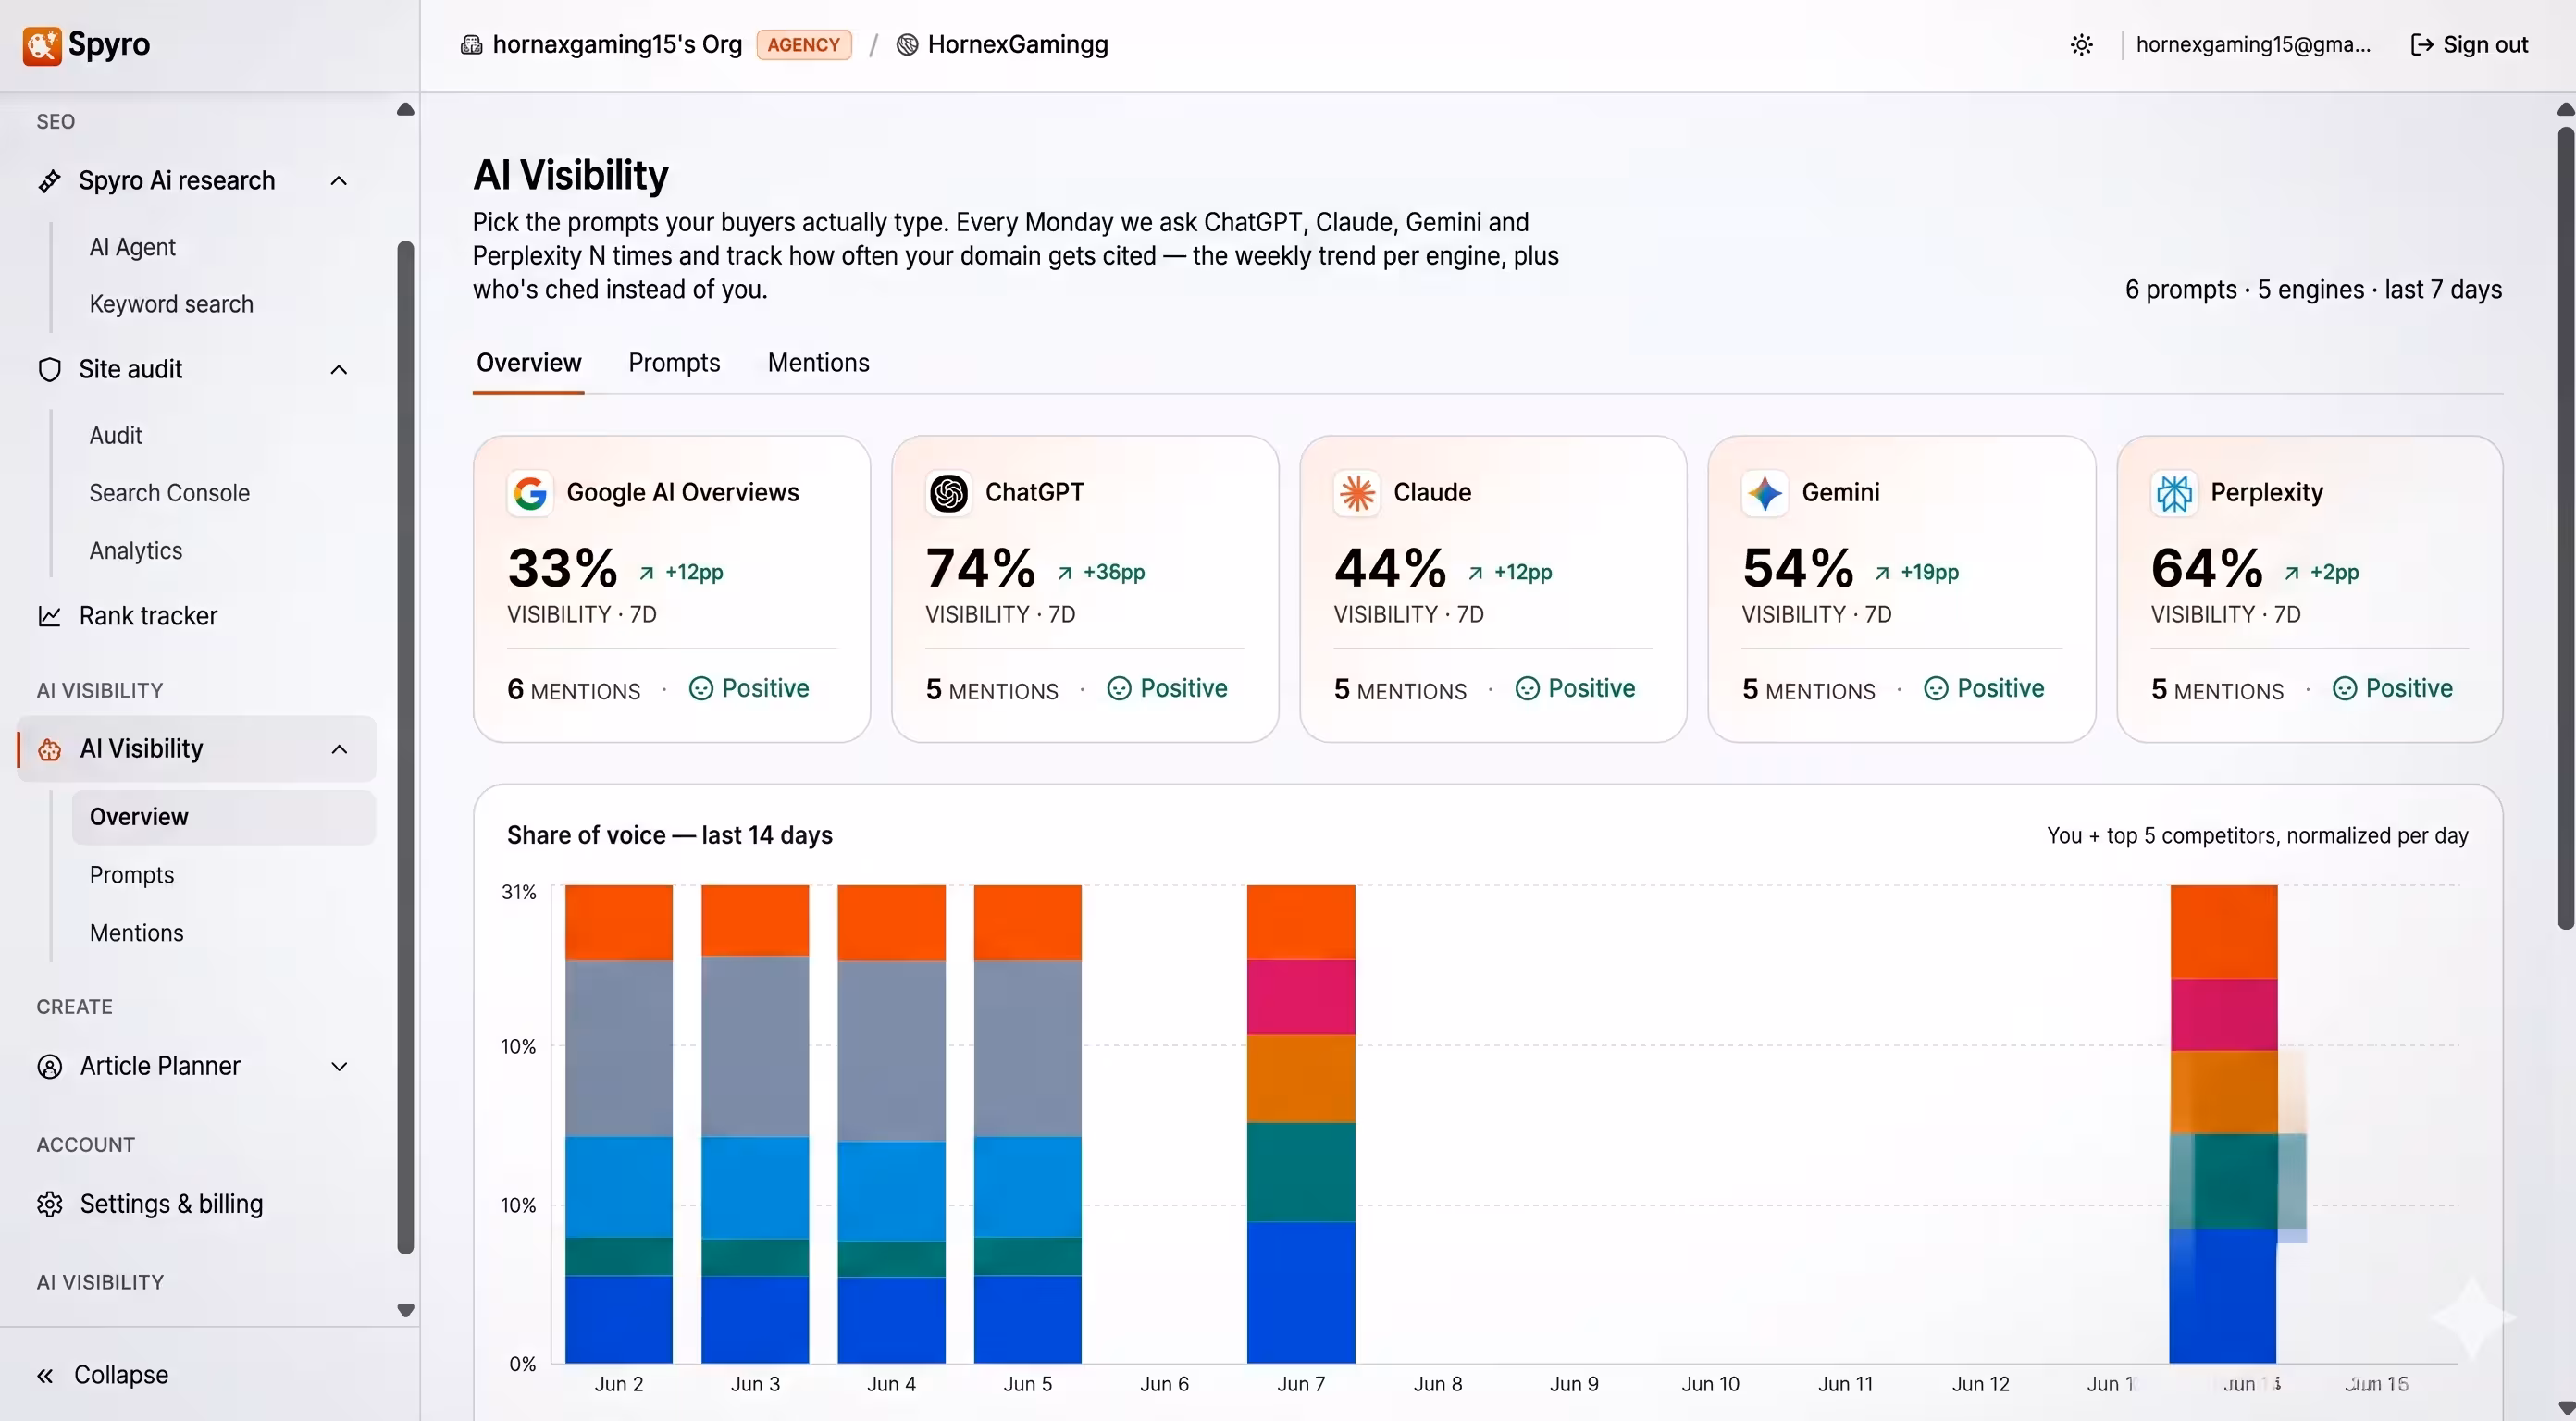The image size is (2576, 1421).
Task: Select Overview under AI Visibility sidebar
Action: tap(224, 817)
